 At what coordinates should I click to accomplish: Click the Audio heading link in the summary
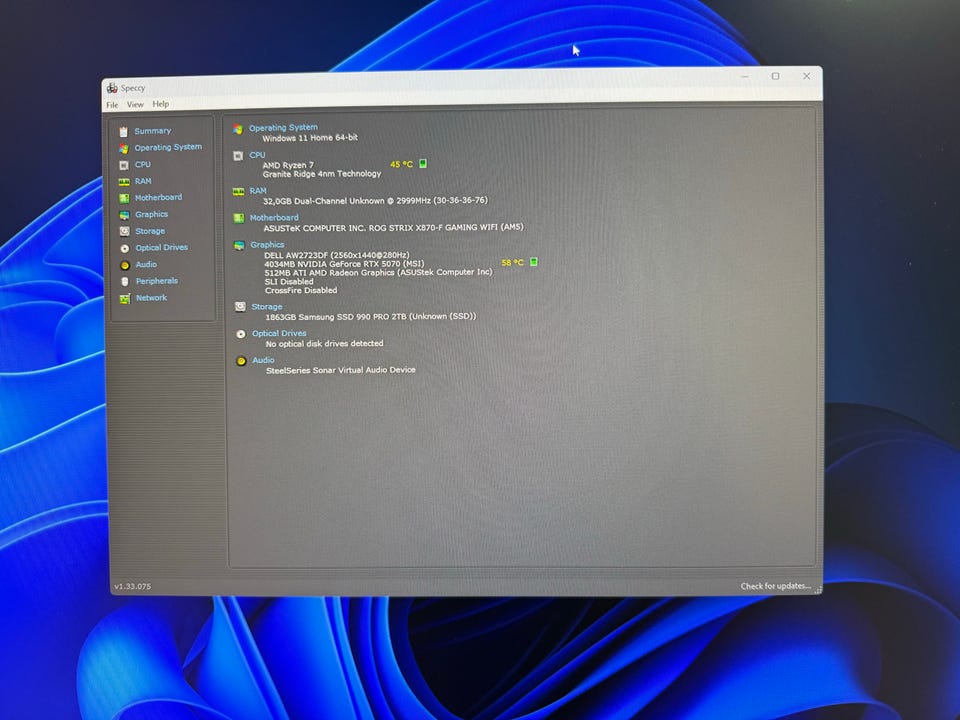point(263,360)
